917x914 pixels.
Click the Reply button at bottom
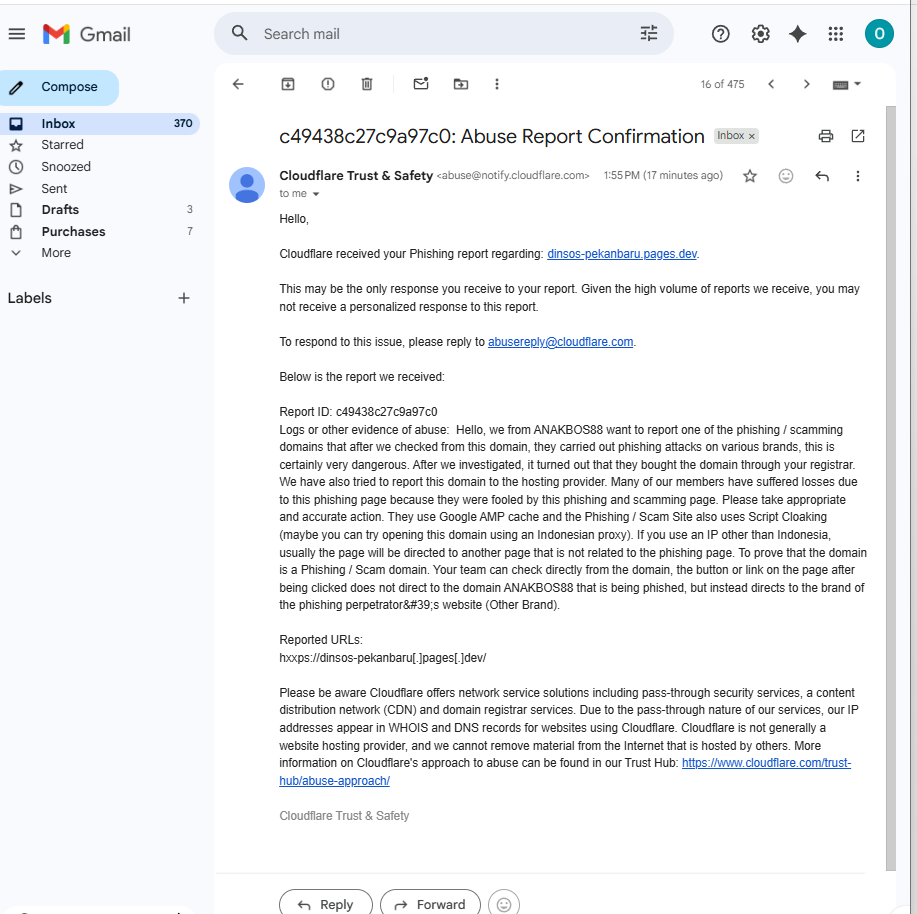pyautogui.click(x=326, y=905)
